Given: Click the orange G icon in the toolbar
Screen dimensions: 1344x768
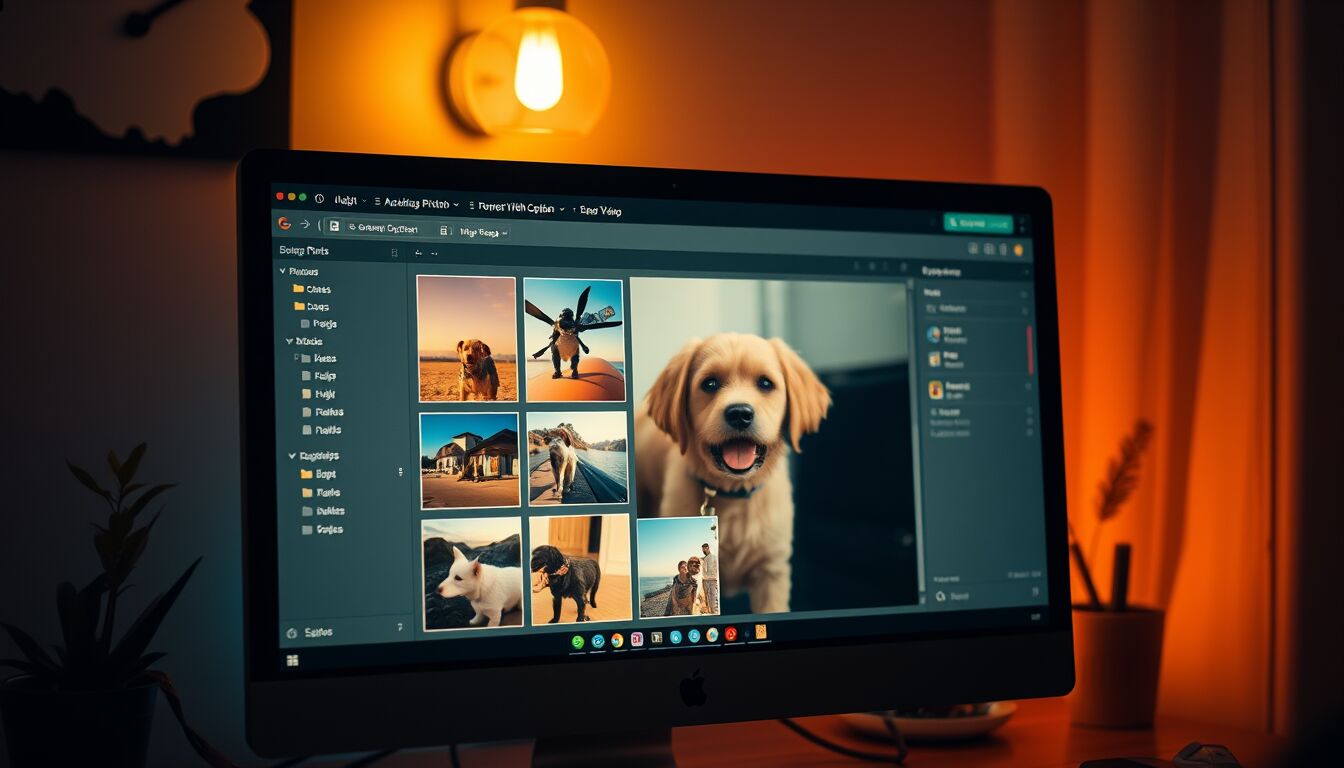Looking at the screenshot, I should coord(284,224).
